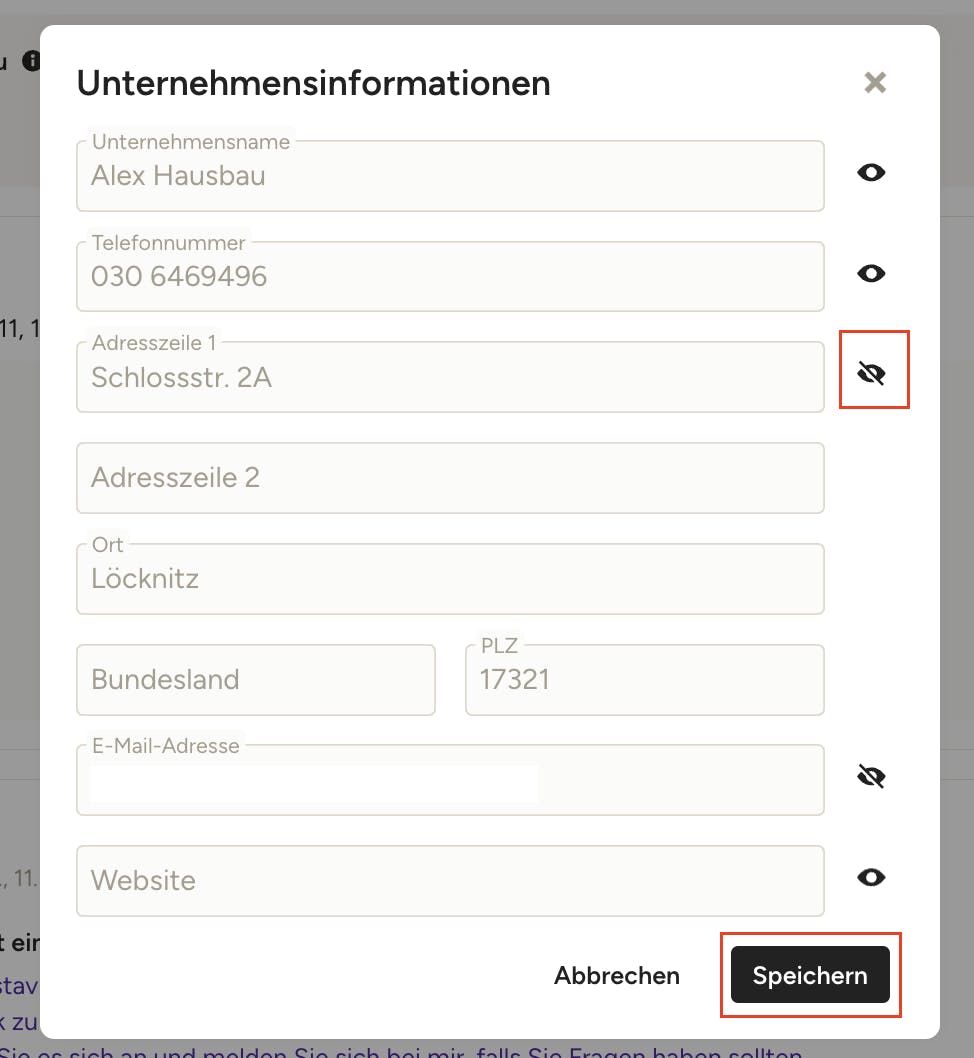Focus the Ort field containing Löcknitz
The height and width of the screenshot is (1058, 974).
pos(450,579)
